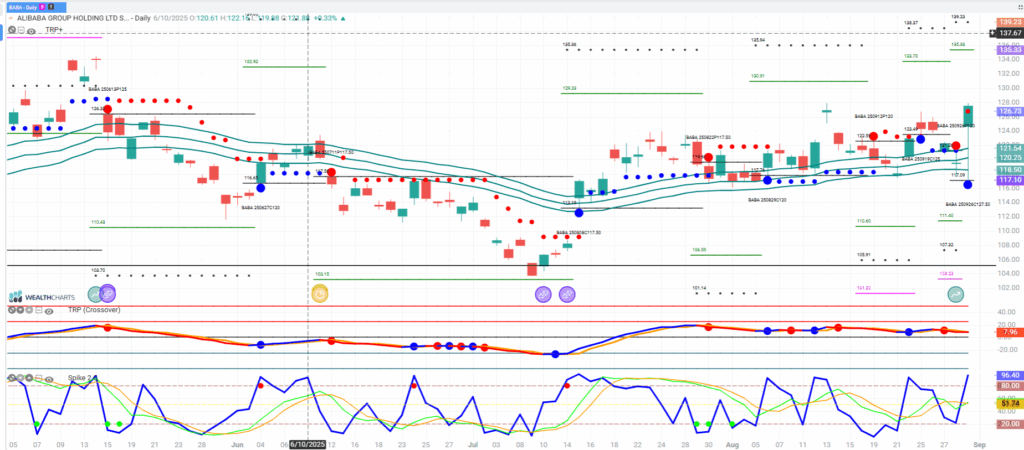Remove the Spike 2 indicator
This screenshot has height=450, width=1024.
click(12, 378)
